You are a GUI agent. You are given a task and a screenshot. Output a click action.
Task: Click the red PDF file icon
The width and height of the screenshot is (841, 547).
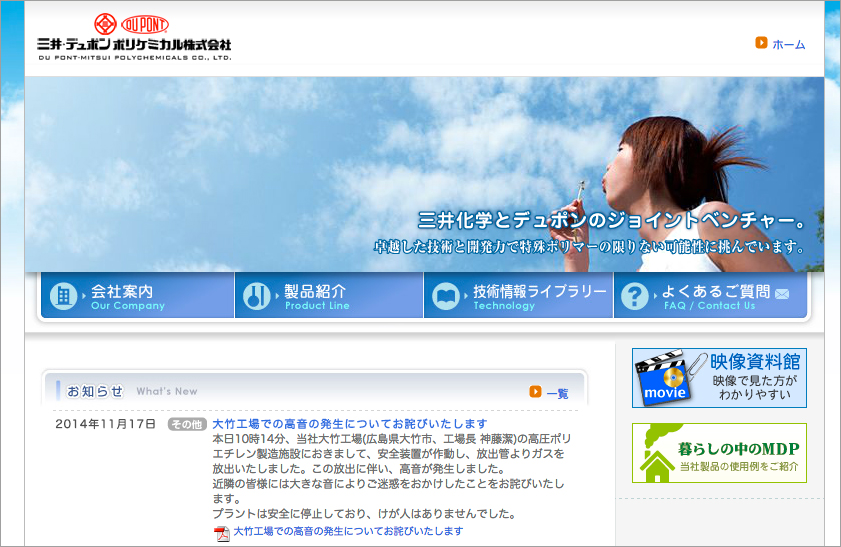coord(222,533)
